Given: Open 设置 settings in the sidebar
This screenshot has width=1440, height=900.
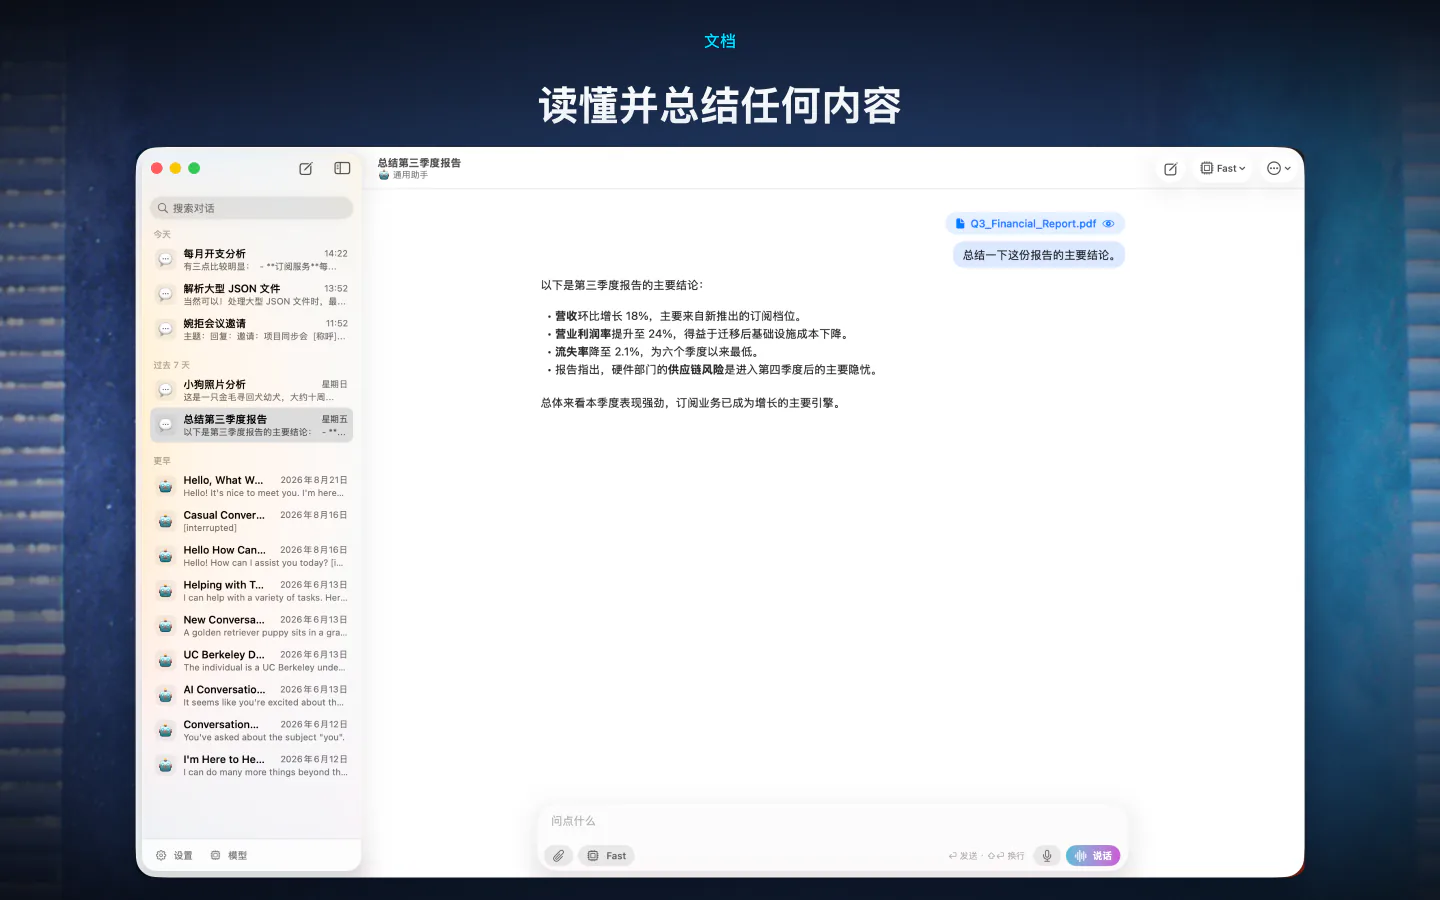Looking at the screenshot, I should pos(174,856).
